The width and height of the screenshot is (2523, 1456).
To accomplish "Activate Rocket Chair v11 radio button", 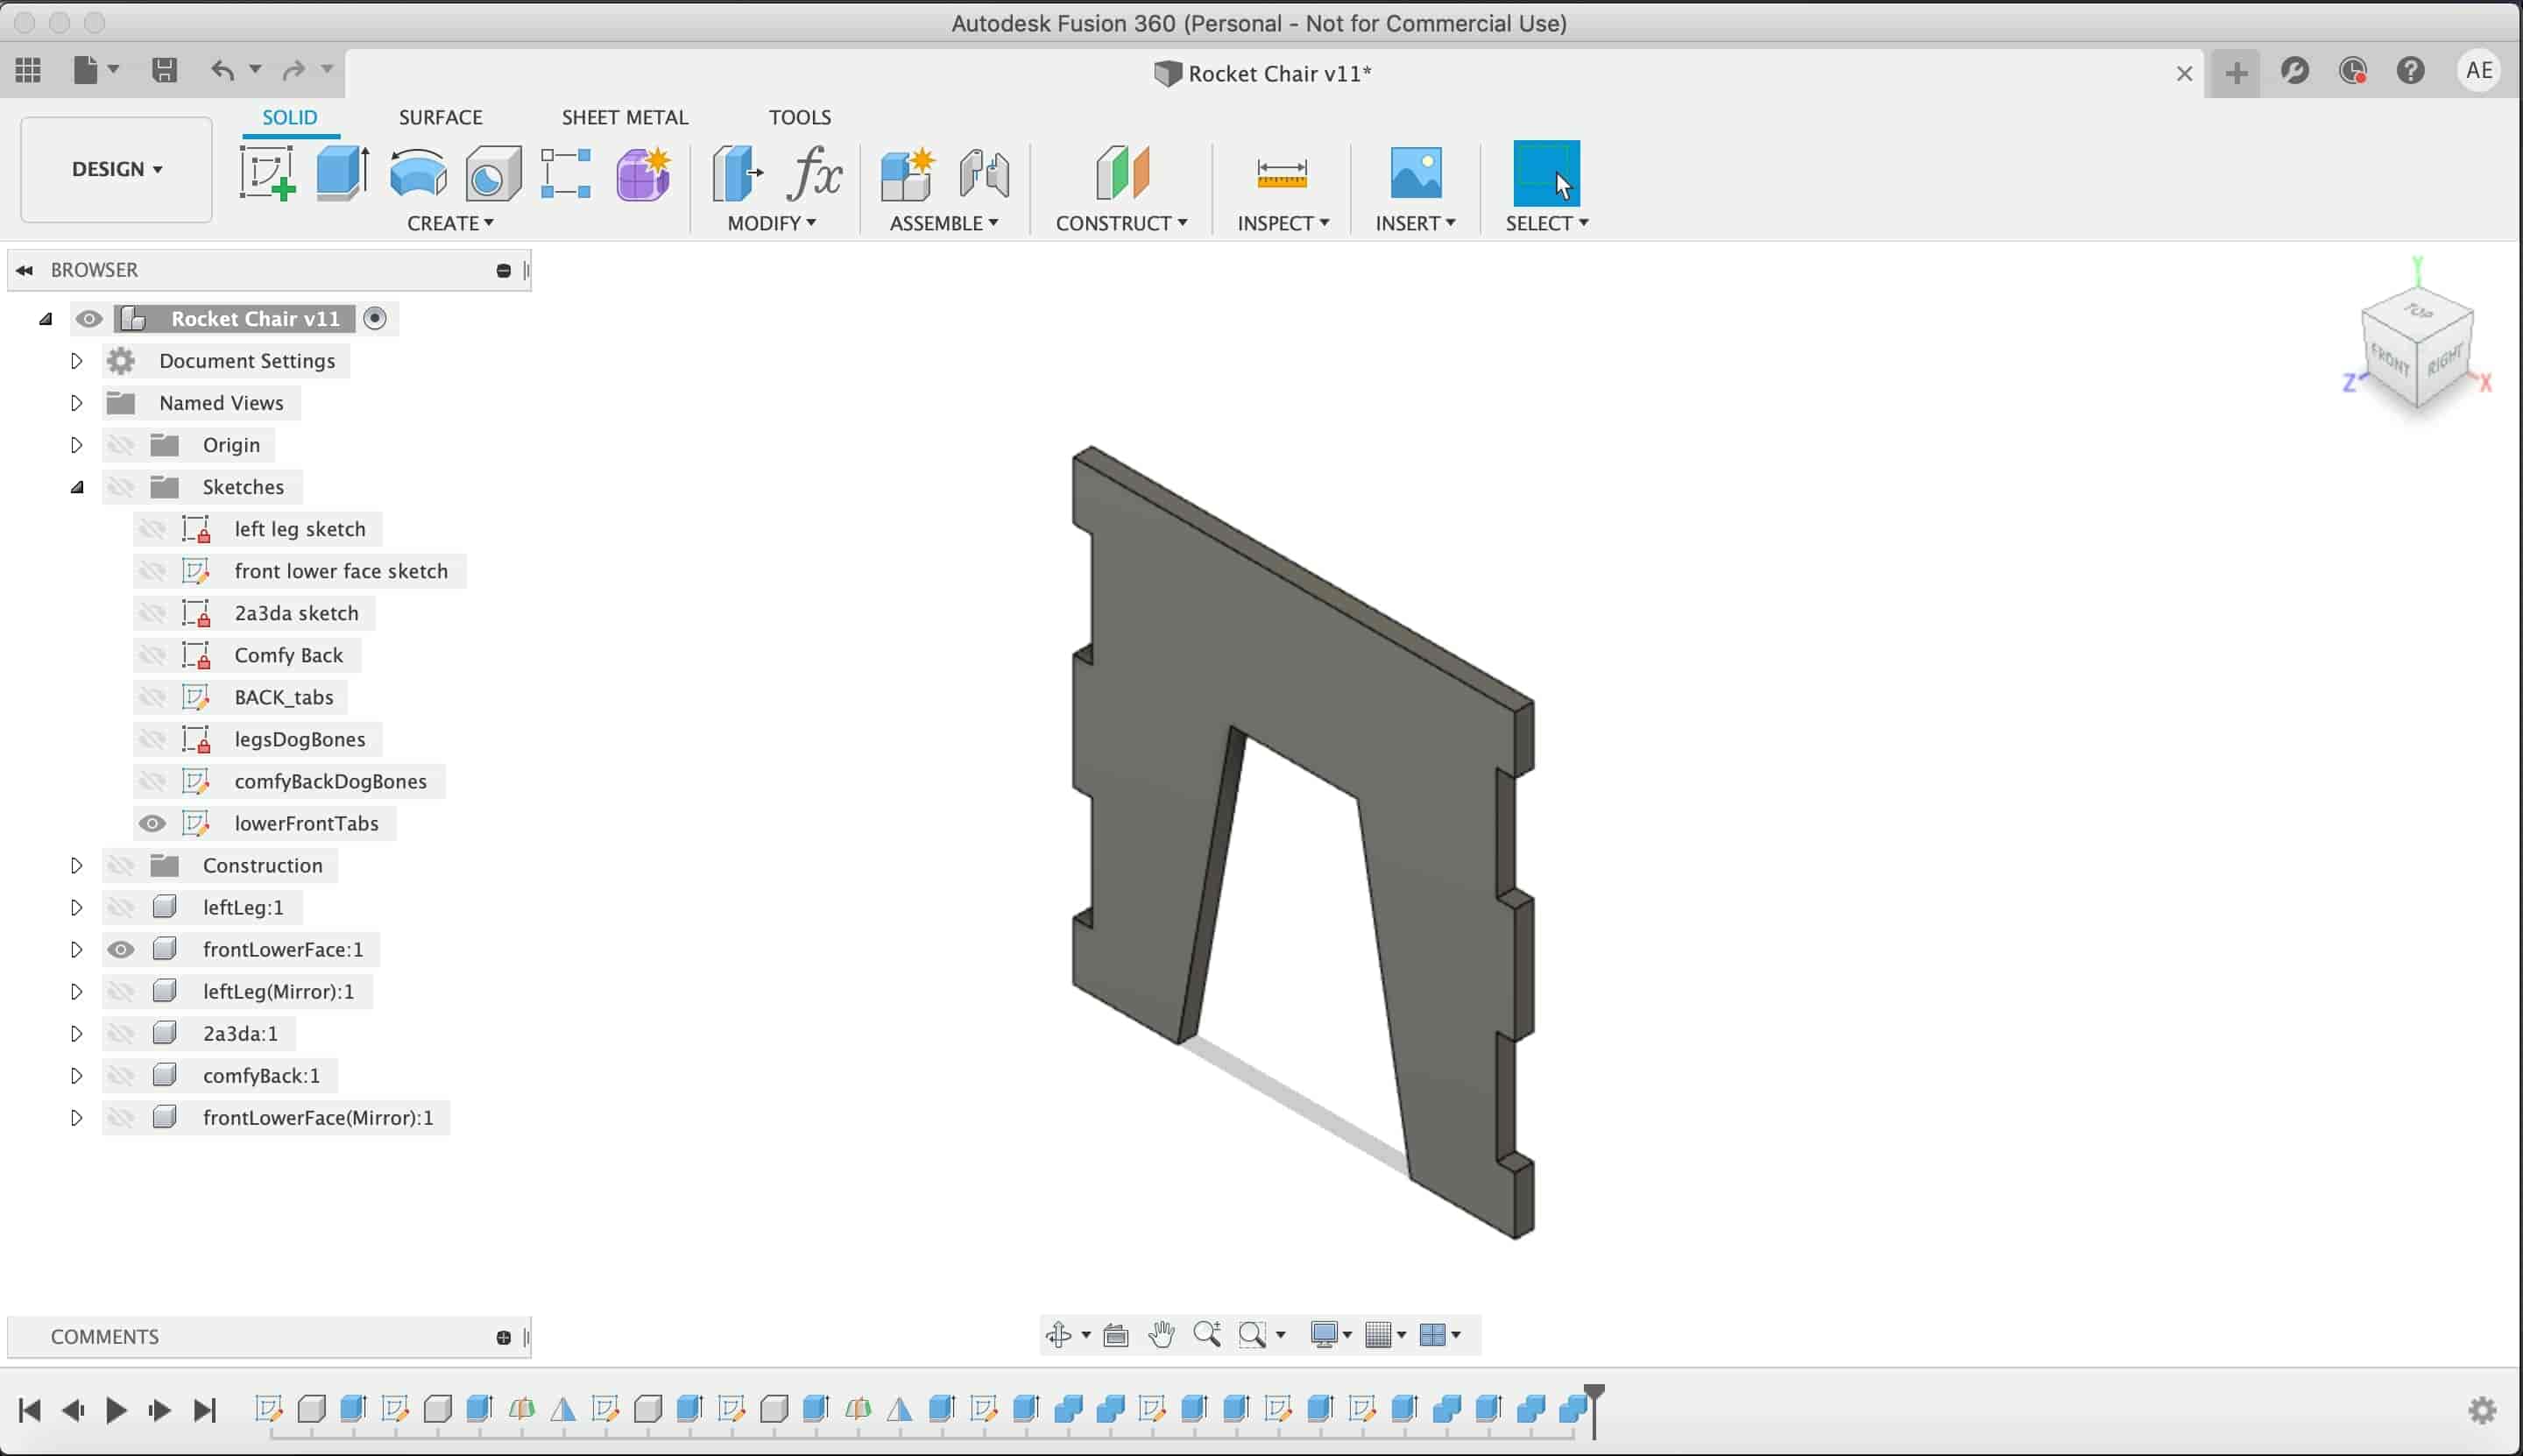I will tap(375, 318).
